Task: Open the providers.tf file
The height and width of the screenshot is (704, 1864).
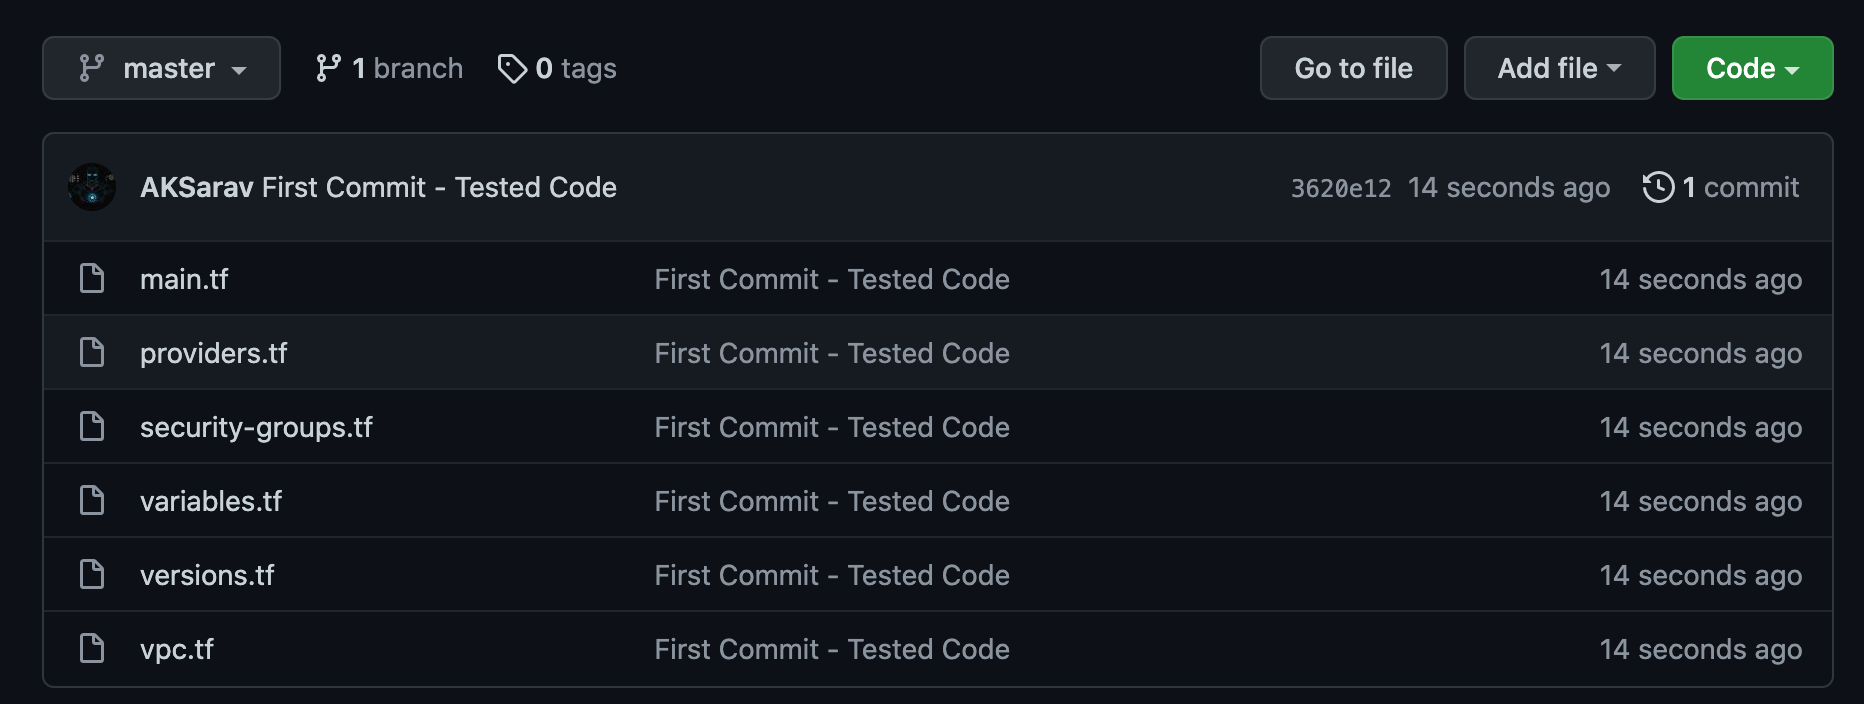Action: pyautogui.click(x=213, y=353)
